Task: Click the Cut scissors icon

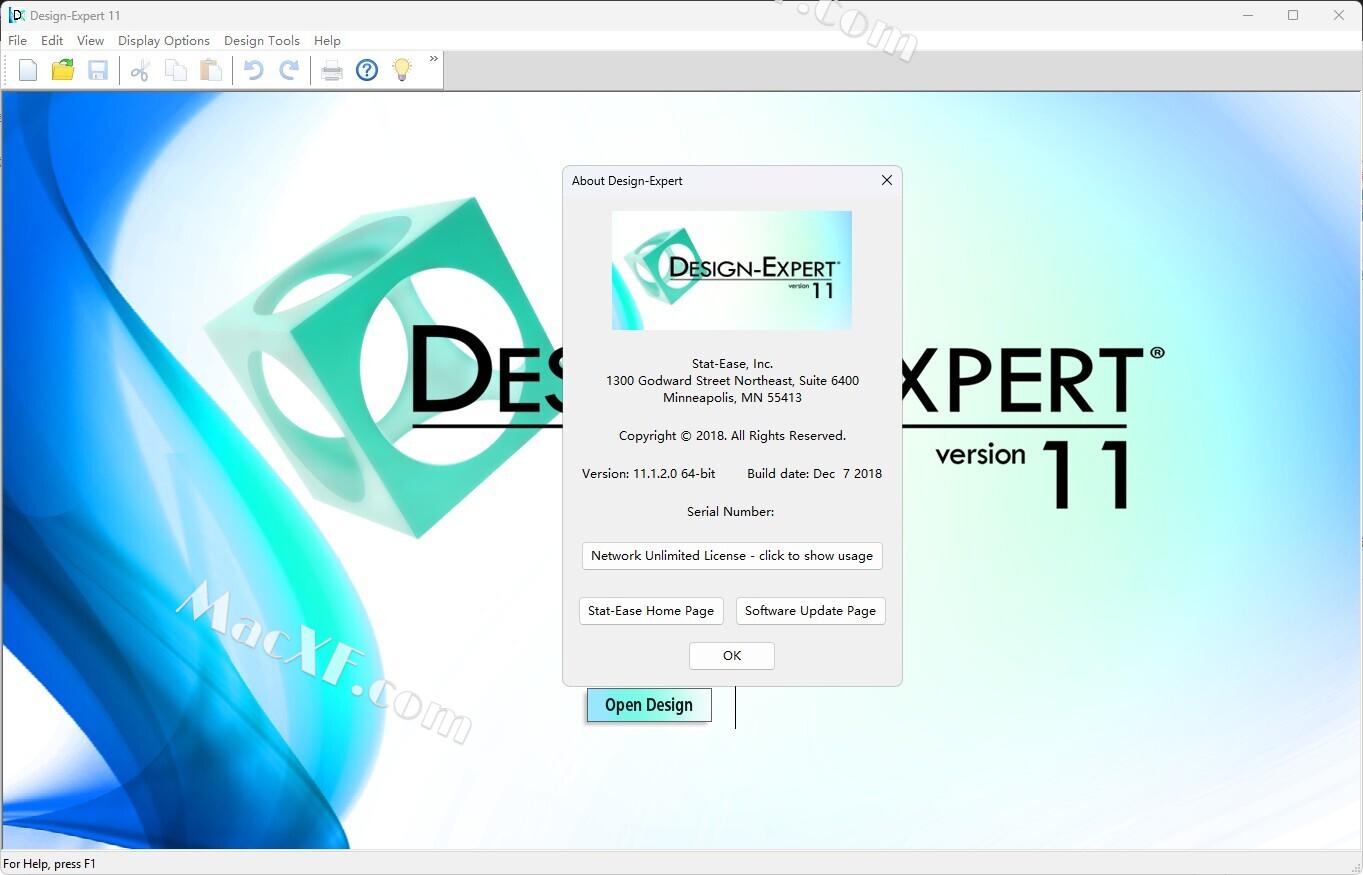Action: (x=140, y=70)
